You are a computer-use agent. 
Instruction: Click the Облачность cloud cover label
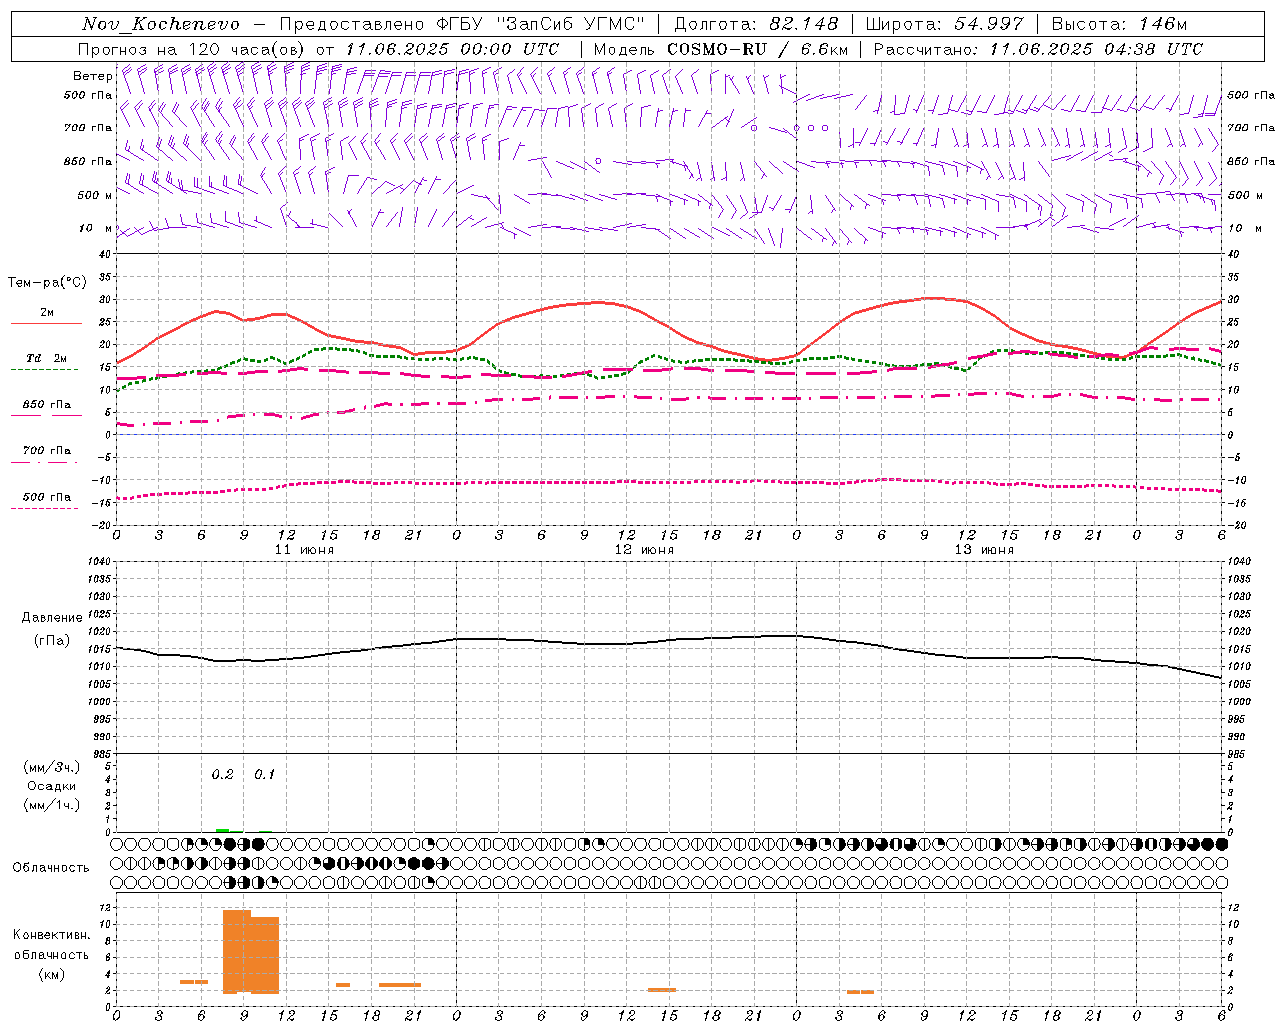coord(51,868)
